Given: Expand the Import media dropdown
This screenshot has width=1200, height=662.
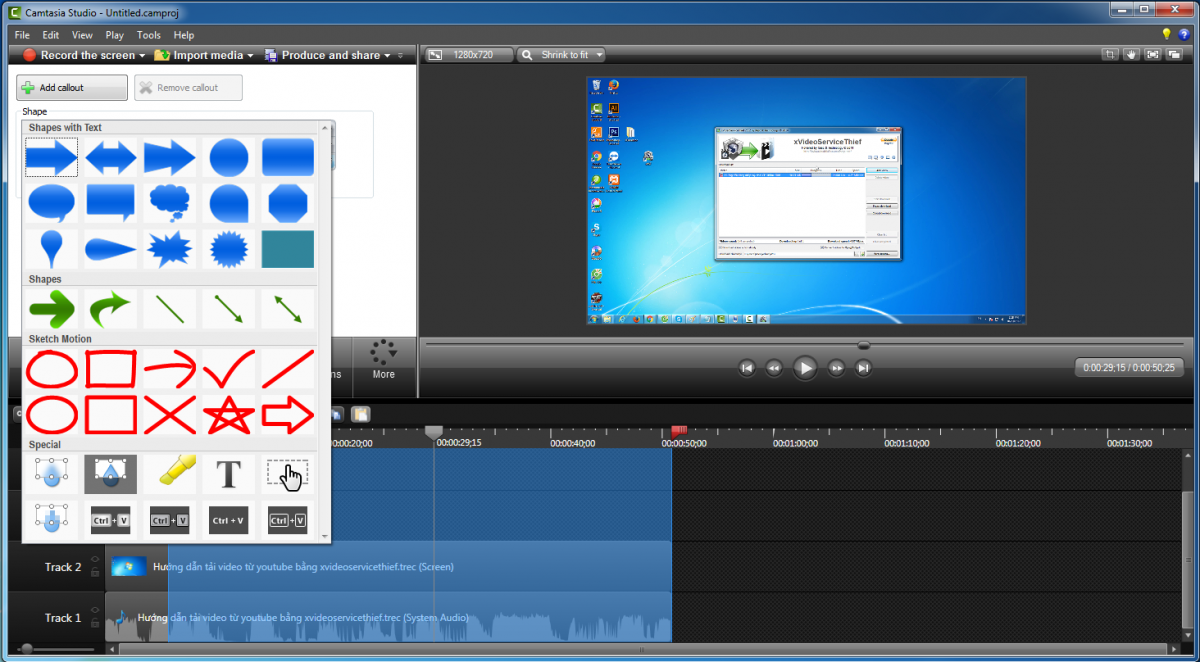Looking at the screenshot, I should [250, 55].
